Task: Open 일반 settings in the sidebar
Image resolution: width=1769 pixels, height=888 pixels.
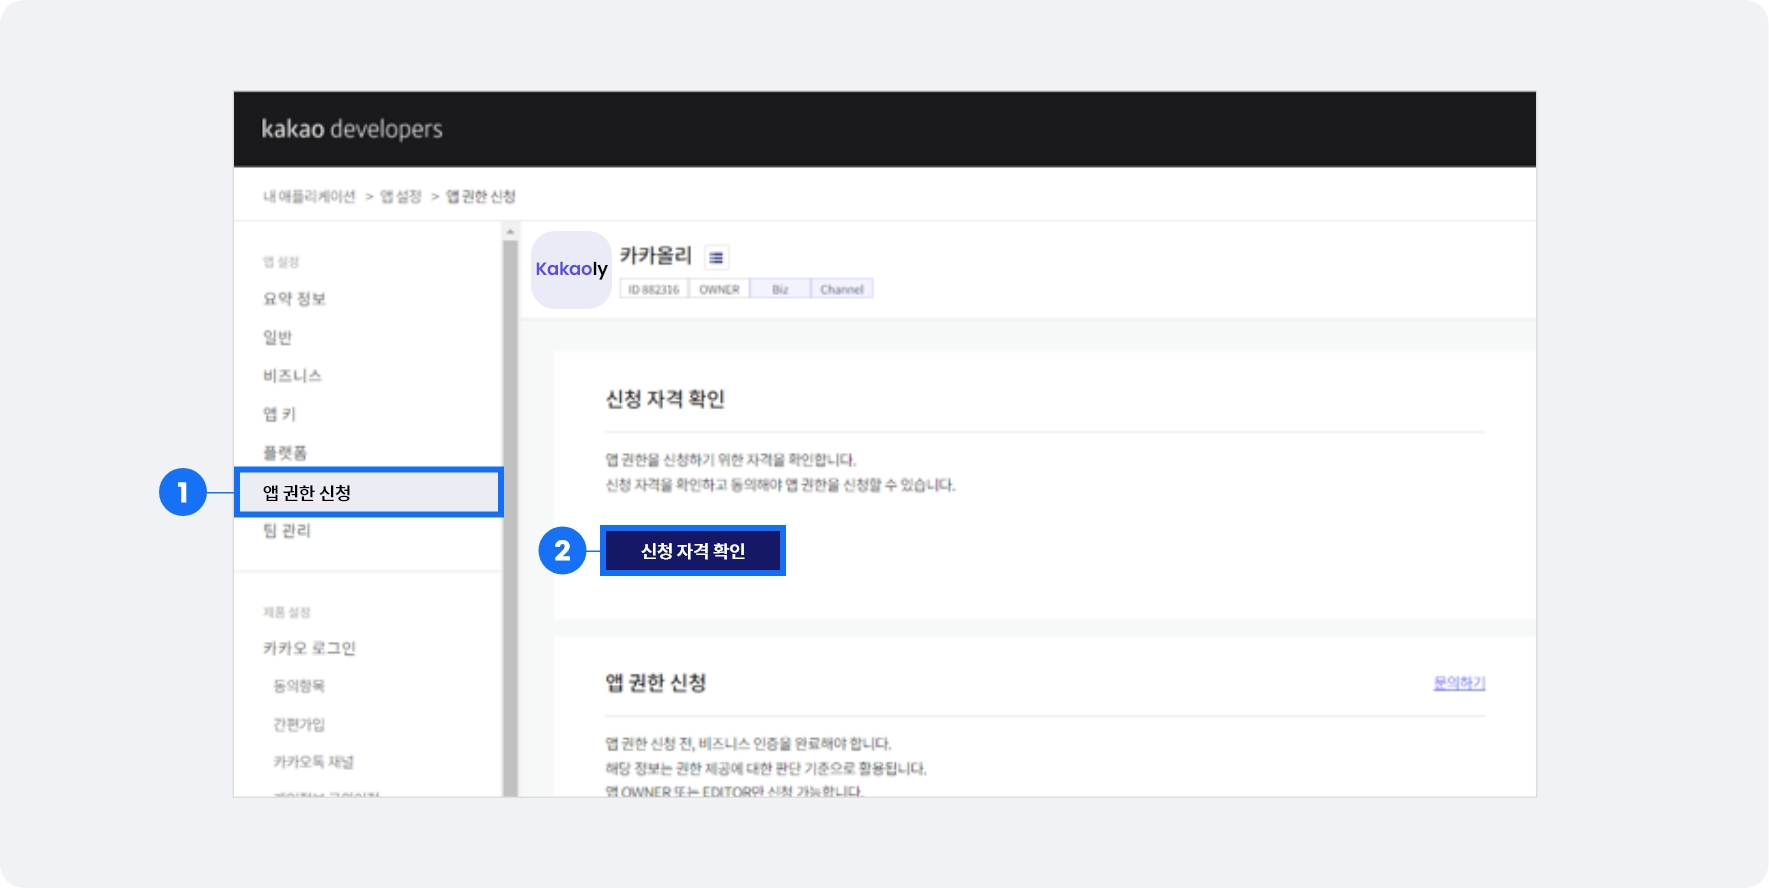Action: point(277,337)
